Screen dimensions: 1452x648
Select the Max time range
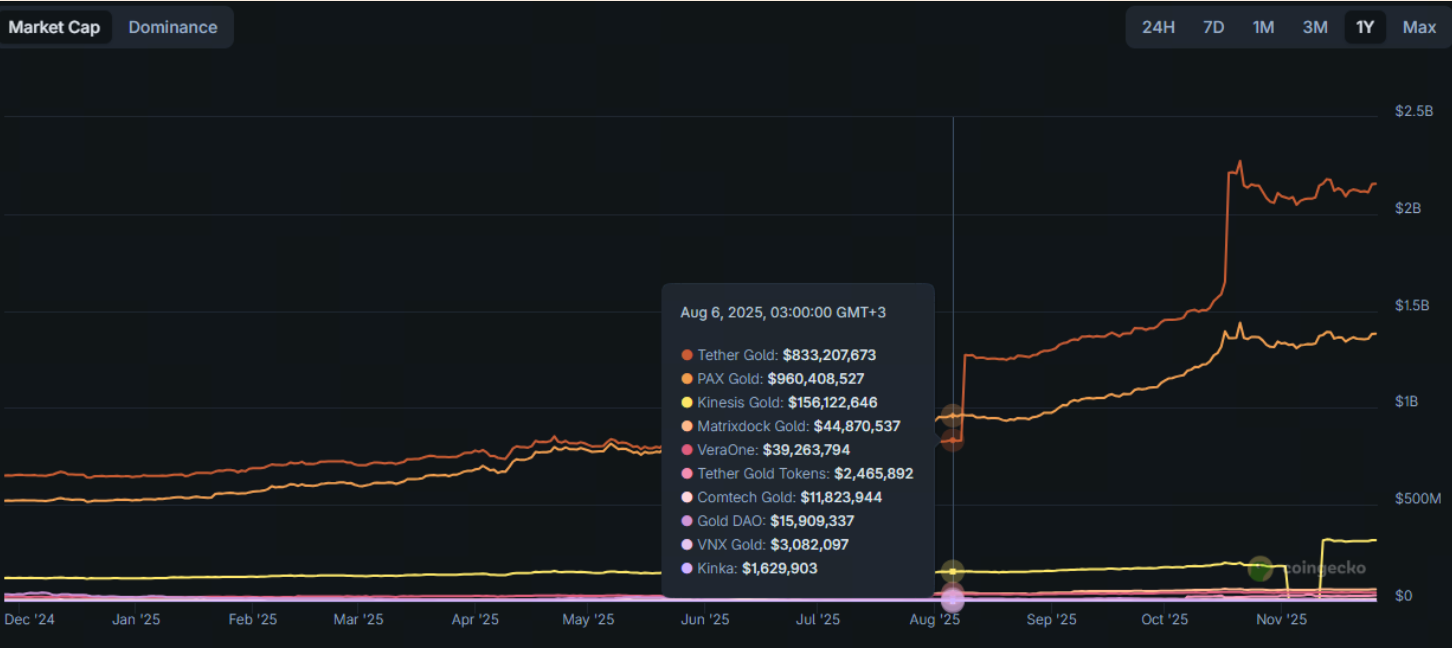pyautogui.click(x=1419, y=27)
